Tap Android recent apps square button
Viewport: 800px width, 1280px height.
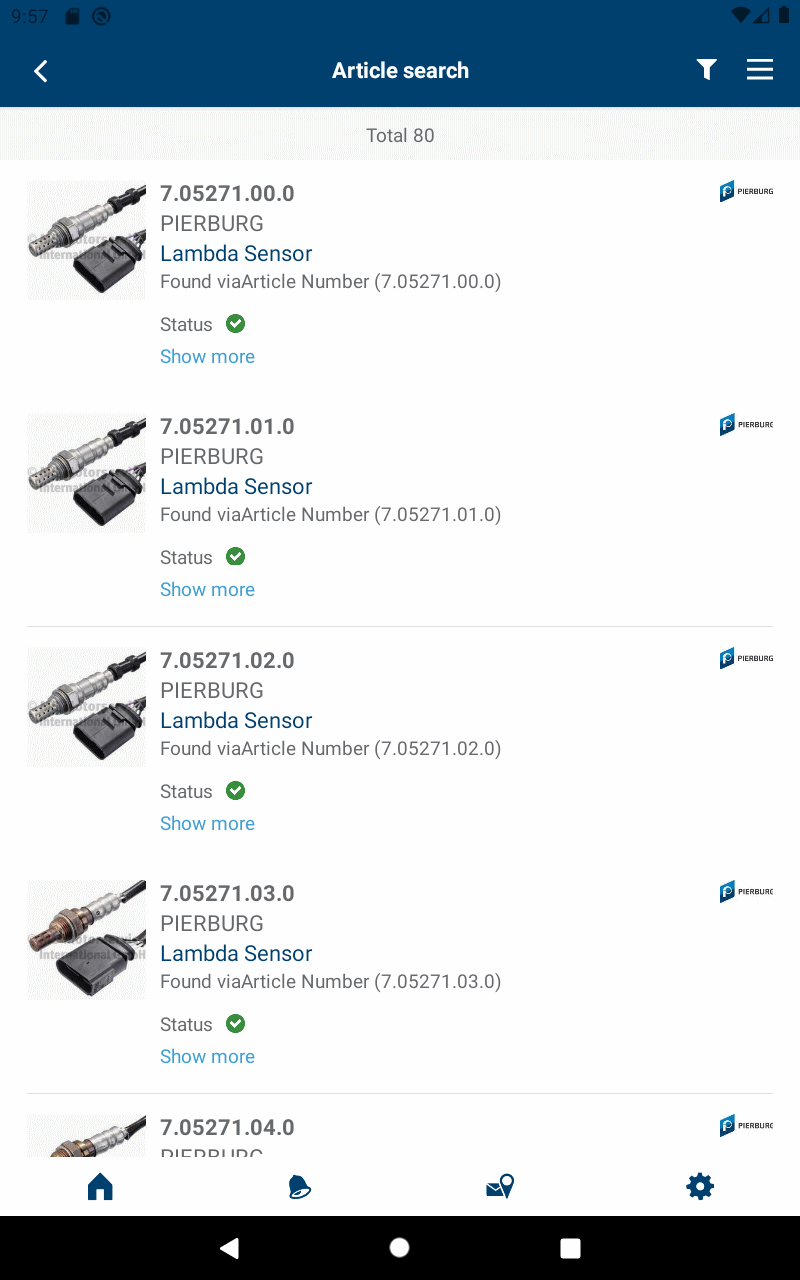coord(570,1248)
